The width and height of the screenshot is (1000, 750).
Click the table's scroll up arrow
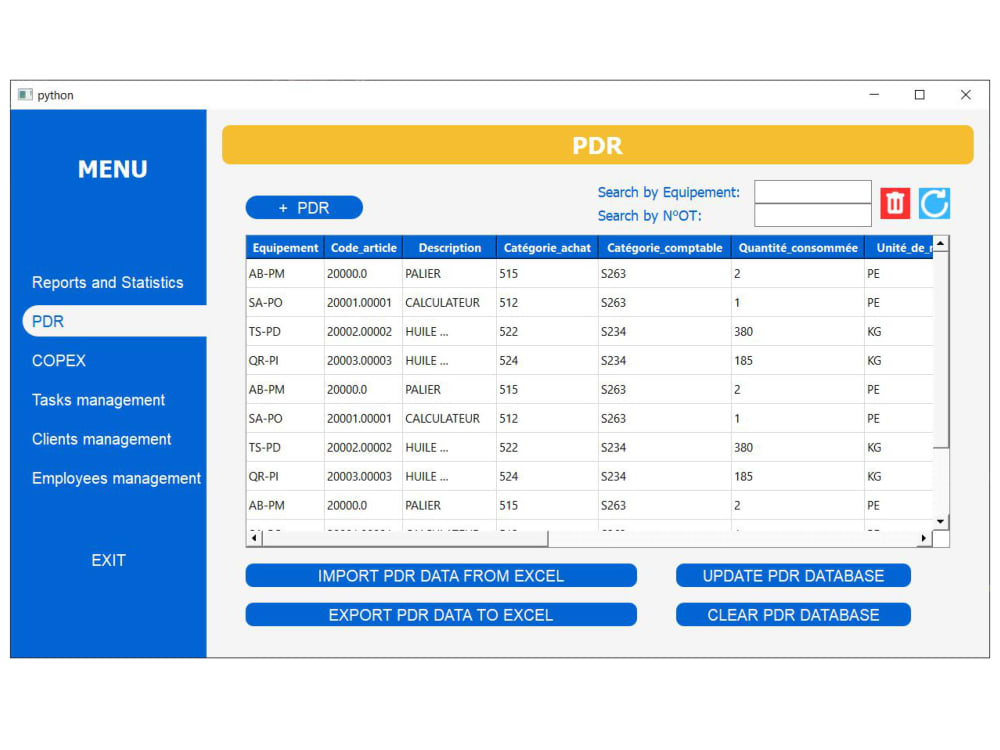tap(941, 244)
